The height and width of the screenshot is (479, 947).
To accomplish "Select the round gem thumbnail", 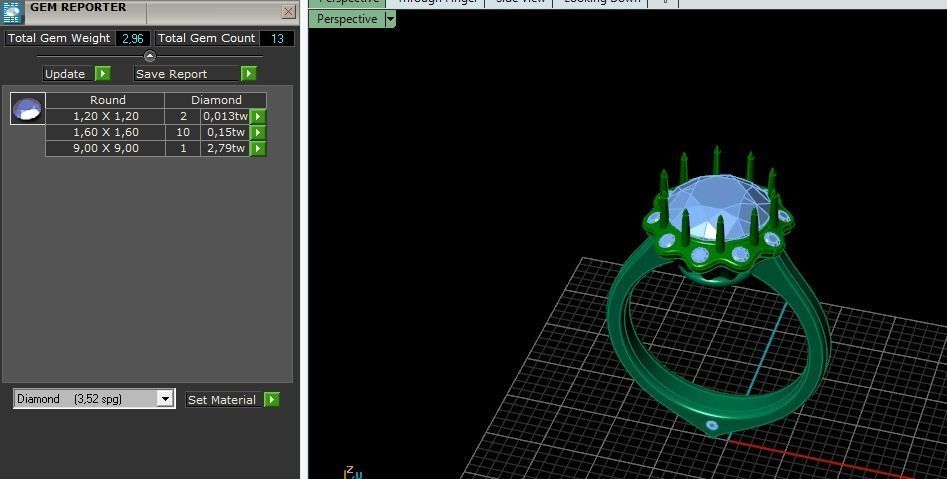I will pos(28,109).
